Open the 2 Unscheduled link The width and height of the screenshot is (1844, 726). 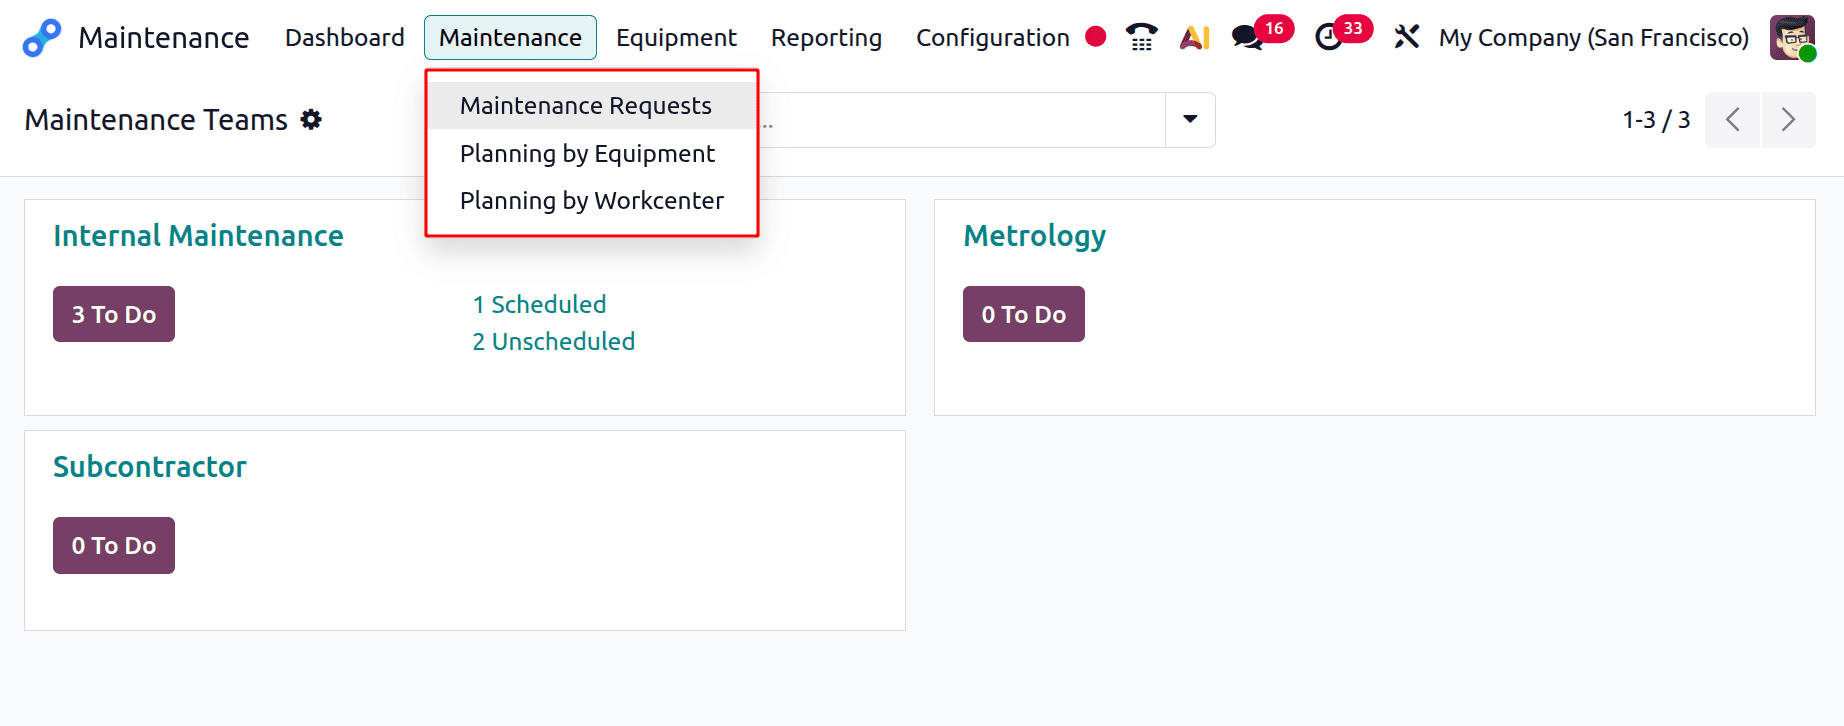click(554, 341)
